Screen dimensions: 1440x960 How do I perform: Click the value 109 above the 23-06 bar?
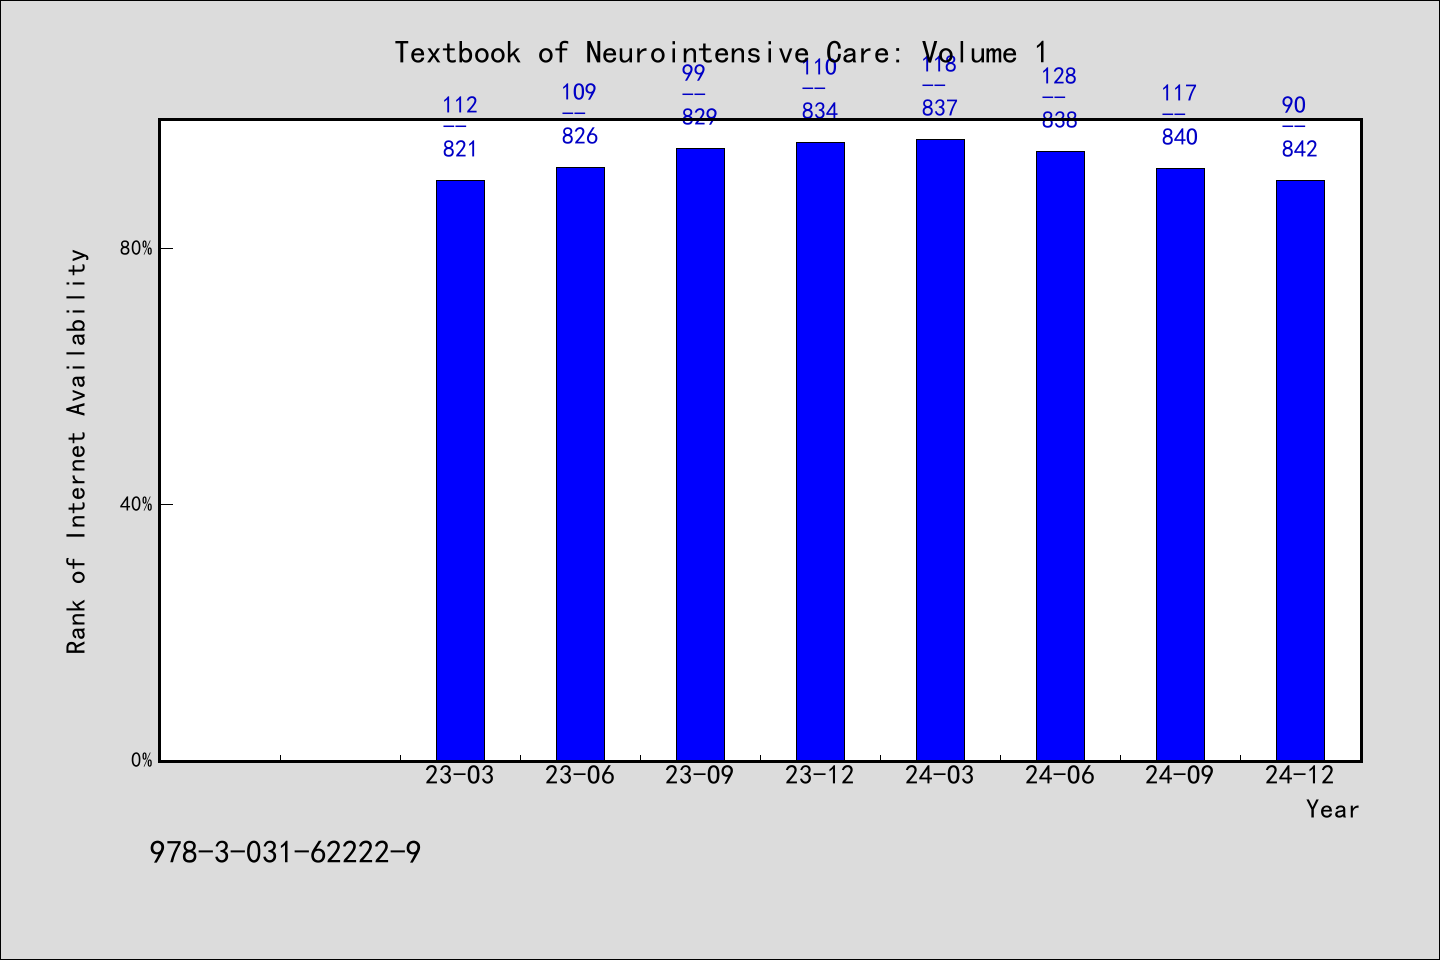(x=579, y=92)
